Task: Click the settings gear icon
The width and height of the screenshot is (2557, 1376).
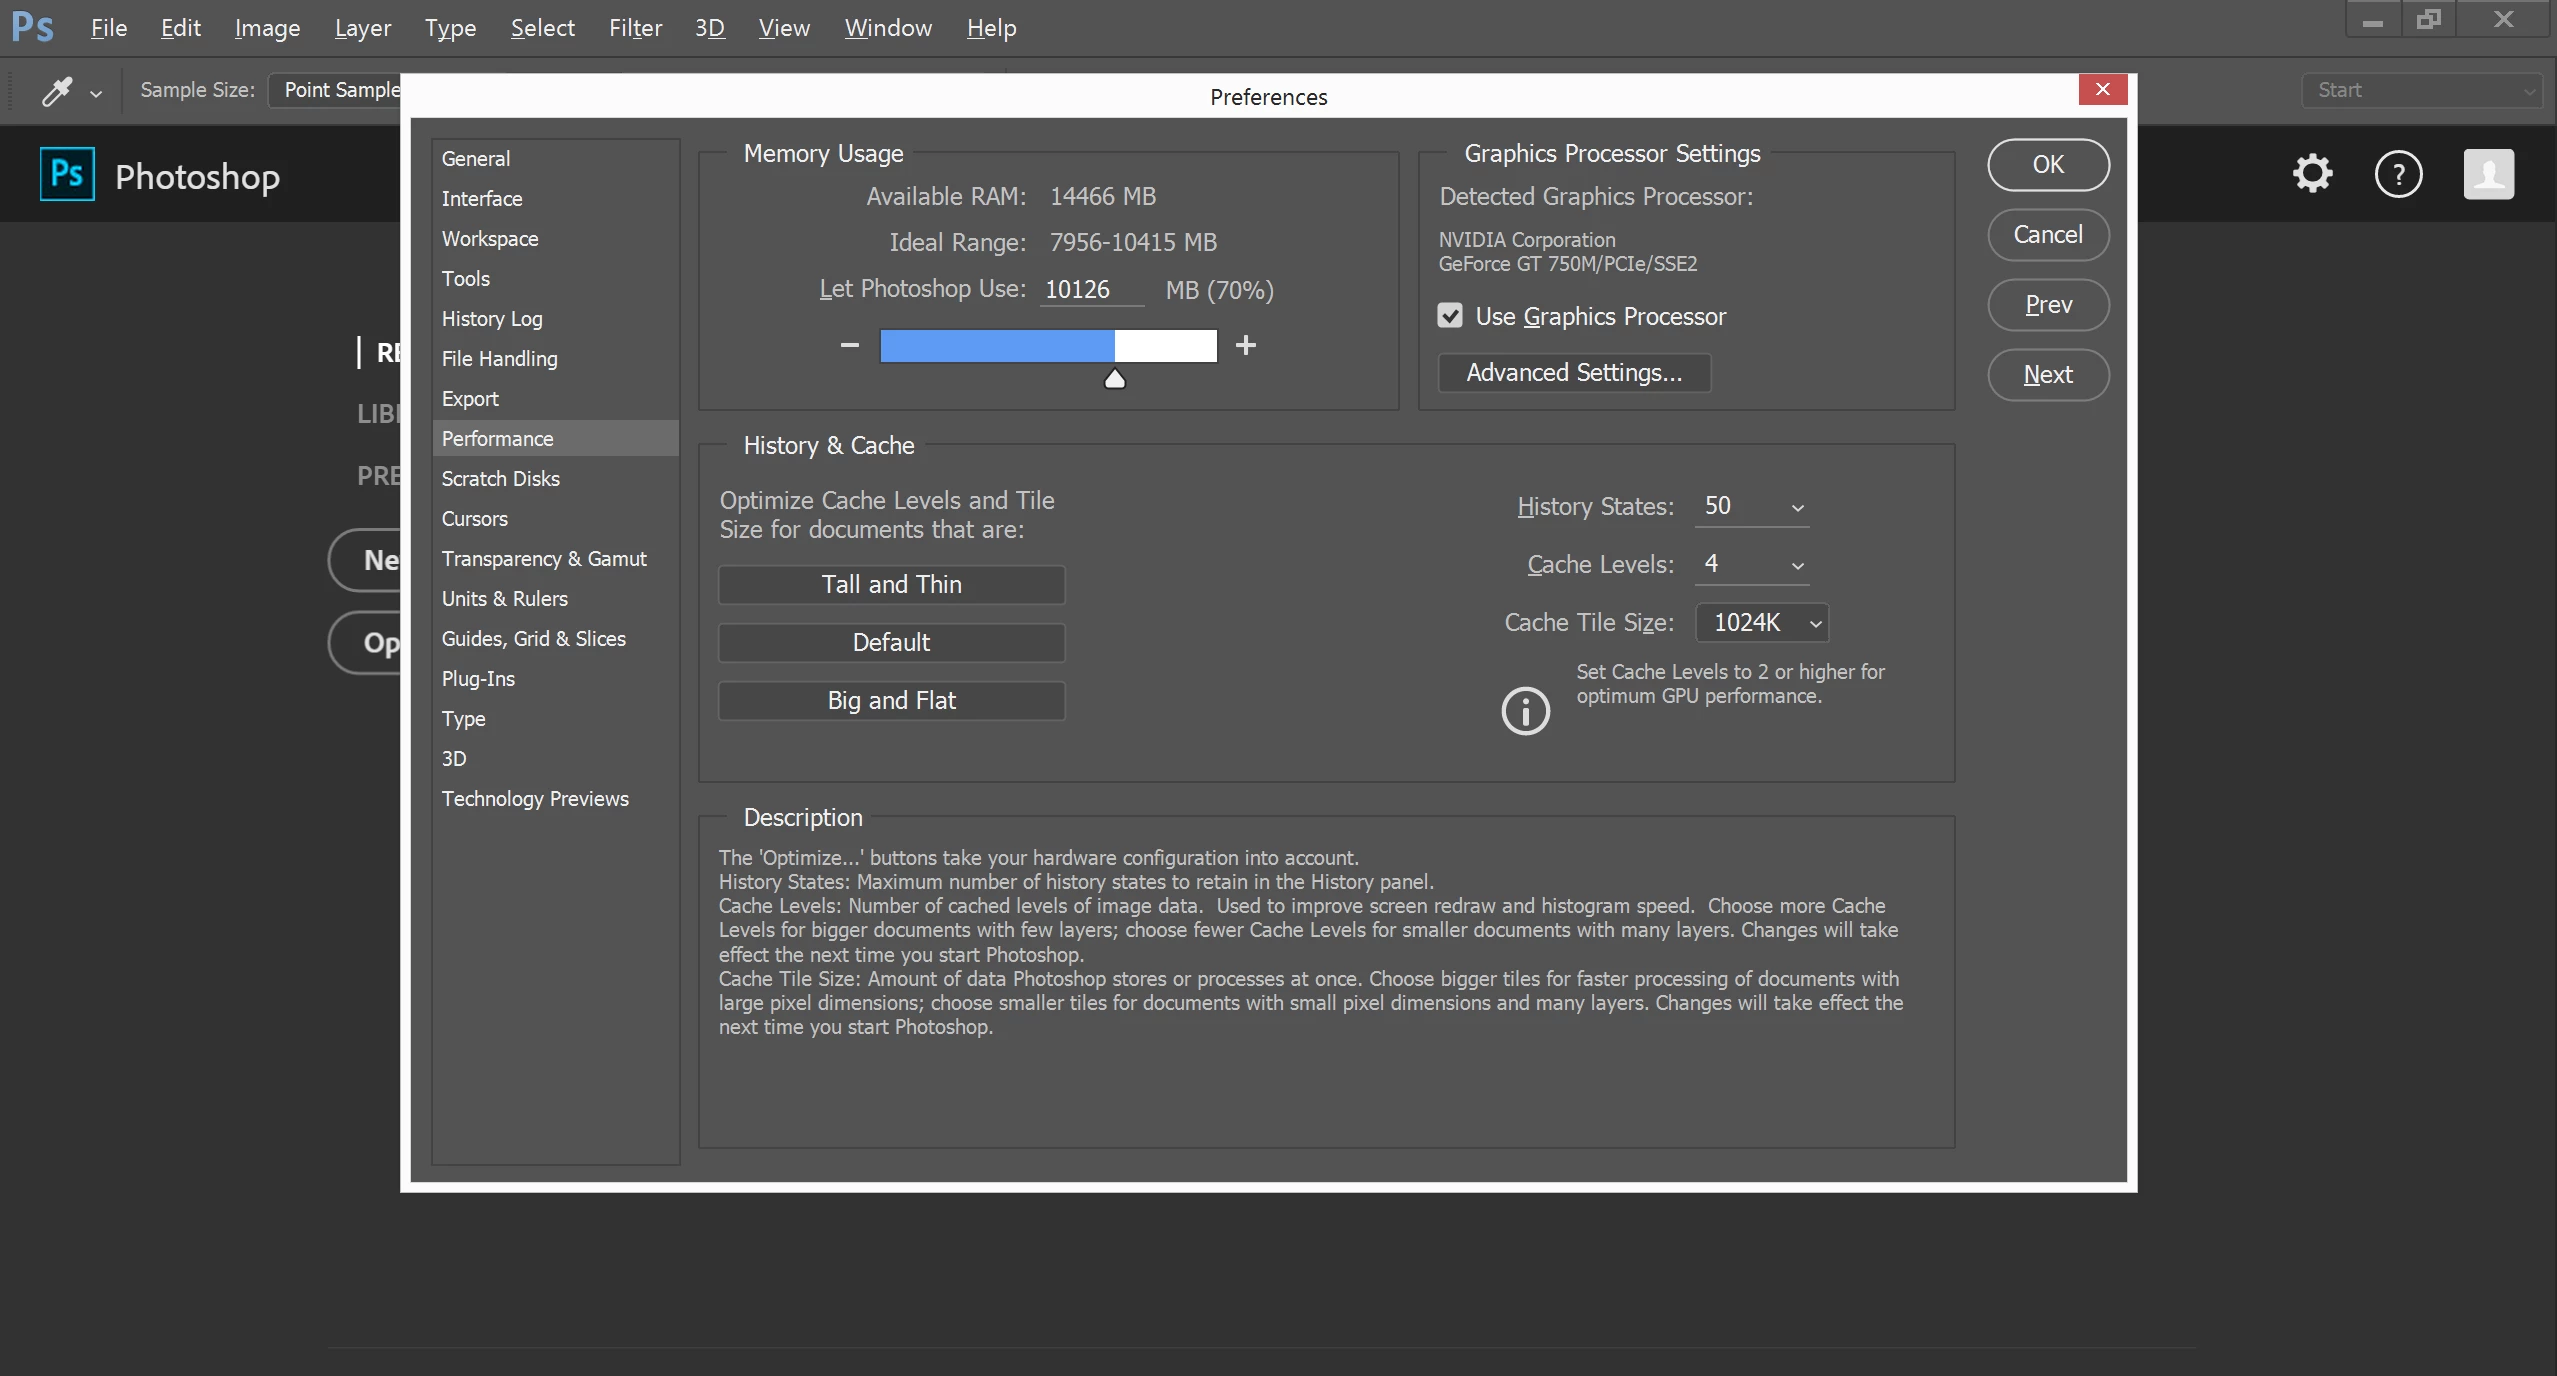Action: (2312, 174)
